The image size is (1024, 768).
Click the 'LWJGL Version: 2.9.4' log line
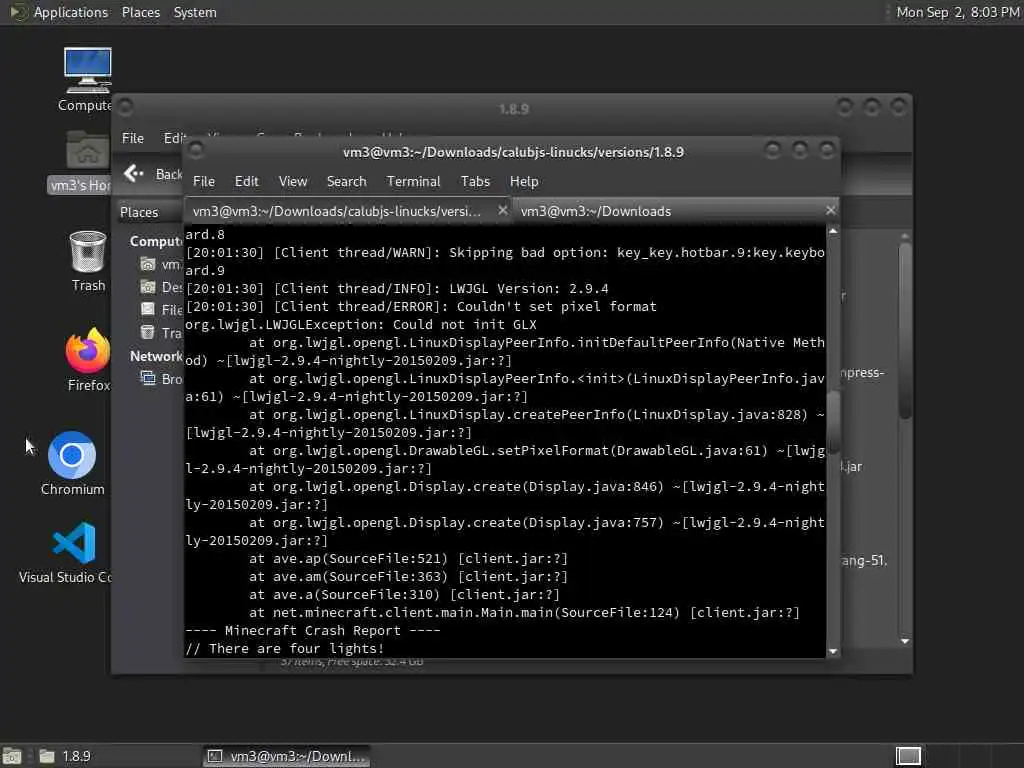397,289
